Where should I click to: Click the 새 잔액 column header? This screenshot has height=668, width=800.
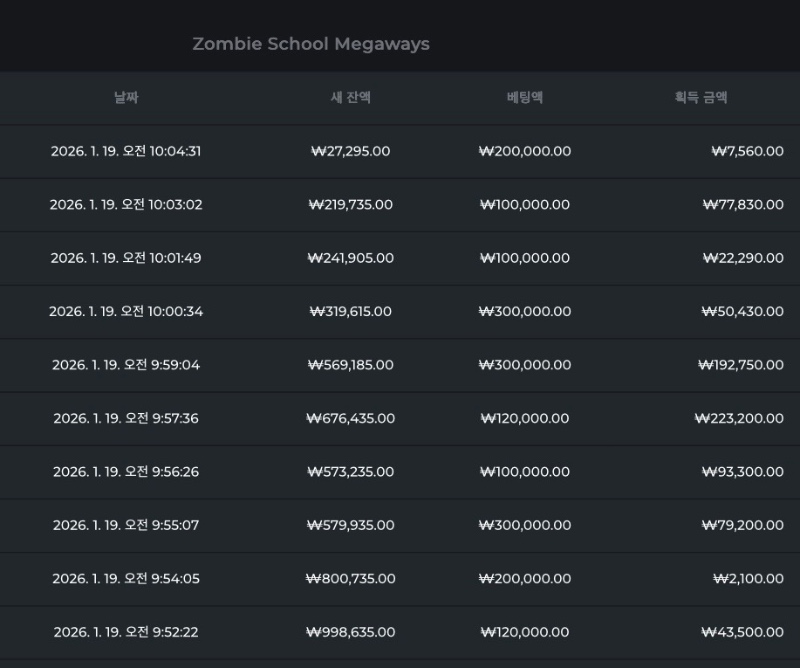[x=350, y=98]
